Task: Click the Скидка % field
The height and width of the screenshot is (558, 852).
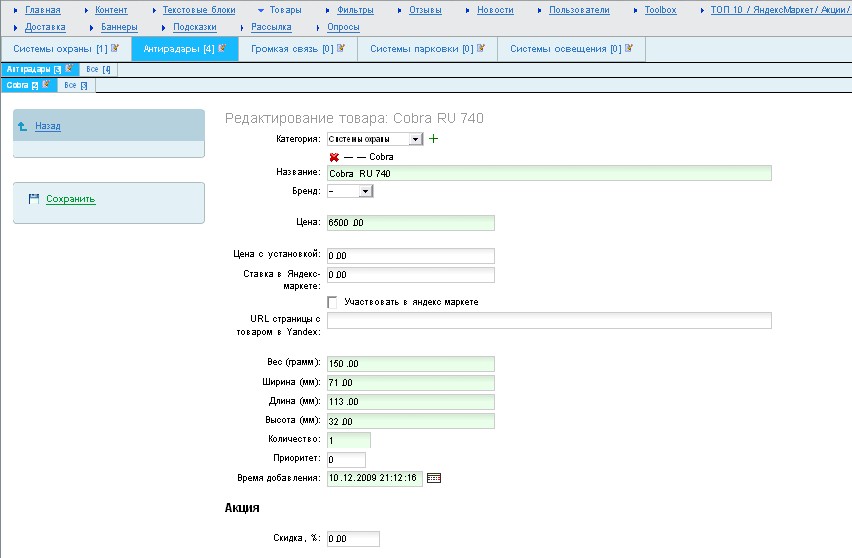Action: [x=353, y=539]
